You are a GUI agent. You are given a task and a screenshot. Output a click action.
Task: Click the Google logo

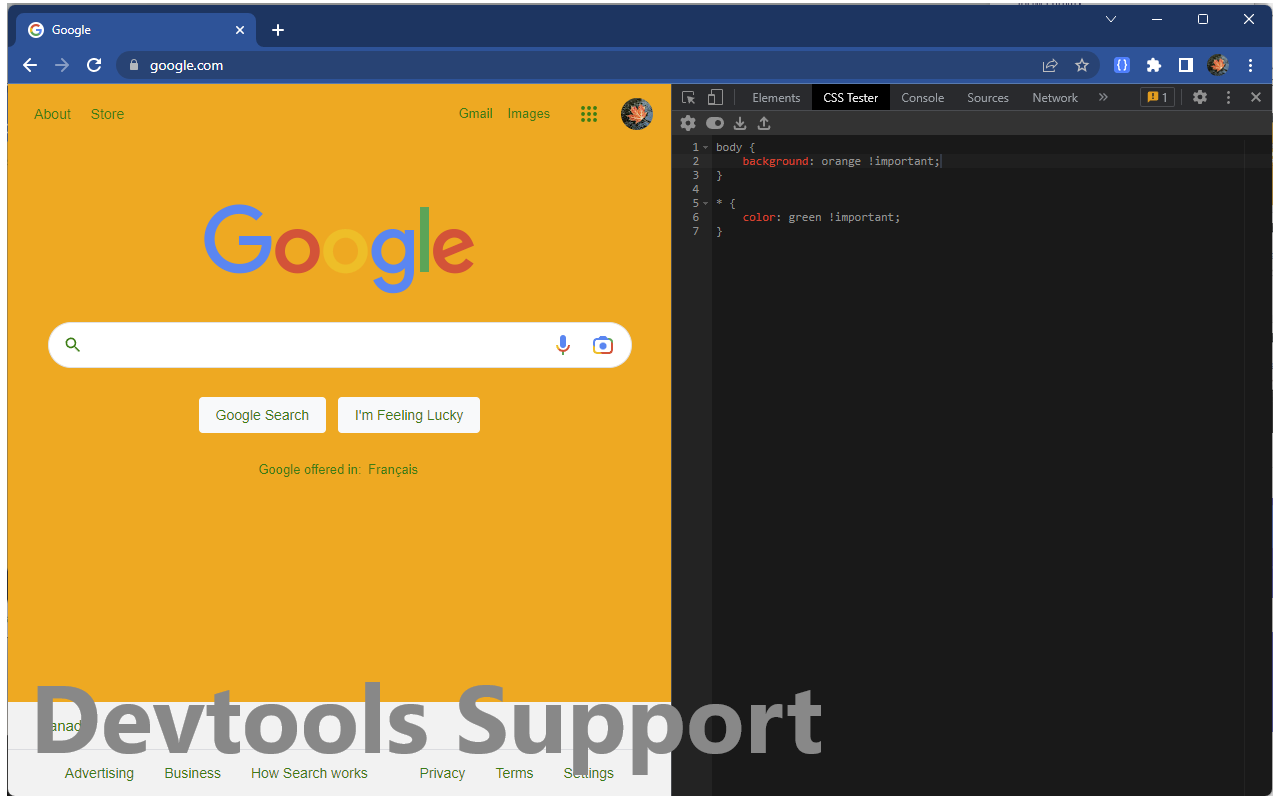(x=339, y=248)
